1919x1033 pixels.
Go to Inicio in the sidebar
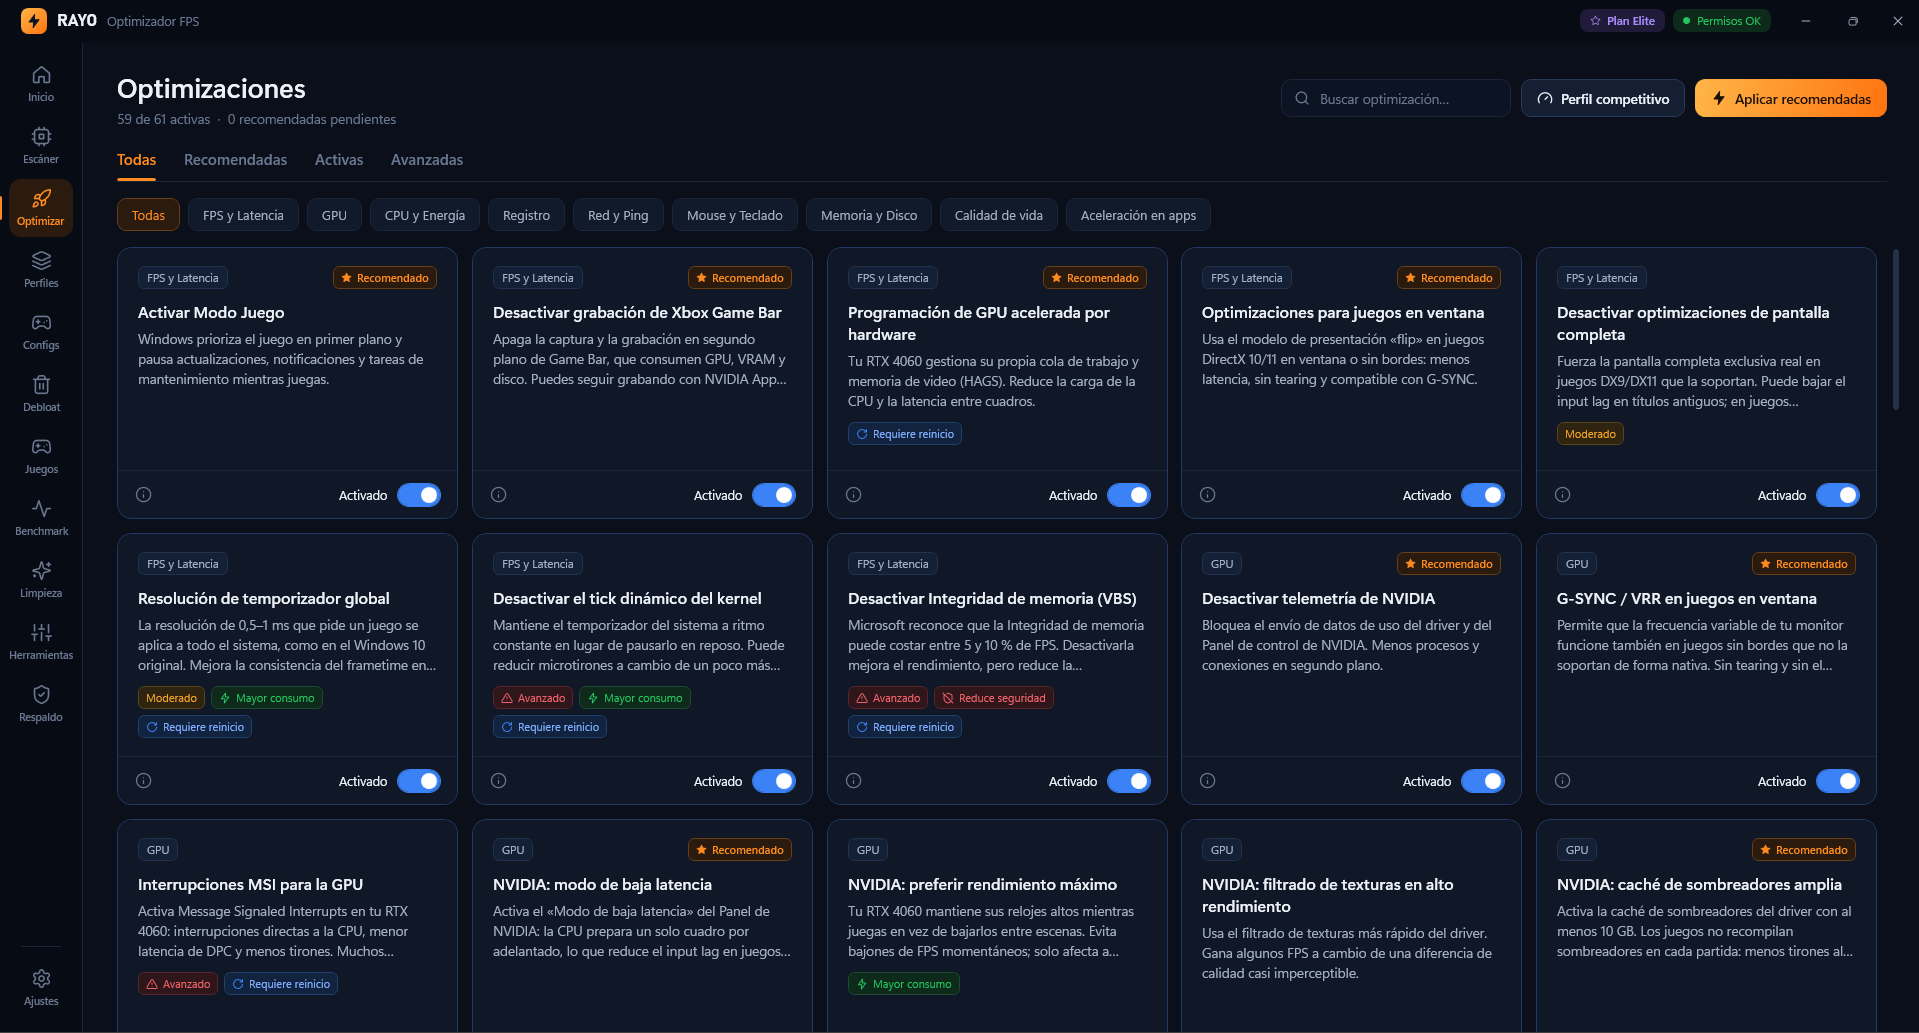(x=41, y=84)
